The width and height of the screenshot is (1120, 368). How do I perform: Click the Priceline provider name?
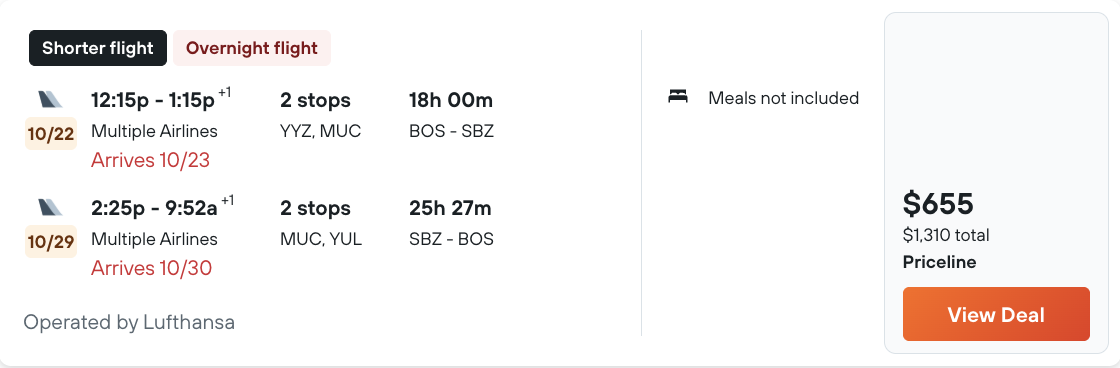pos(939,262)
